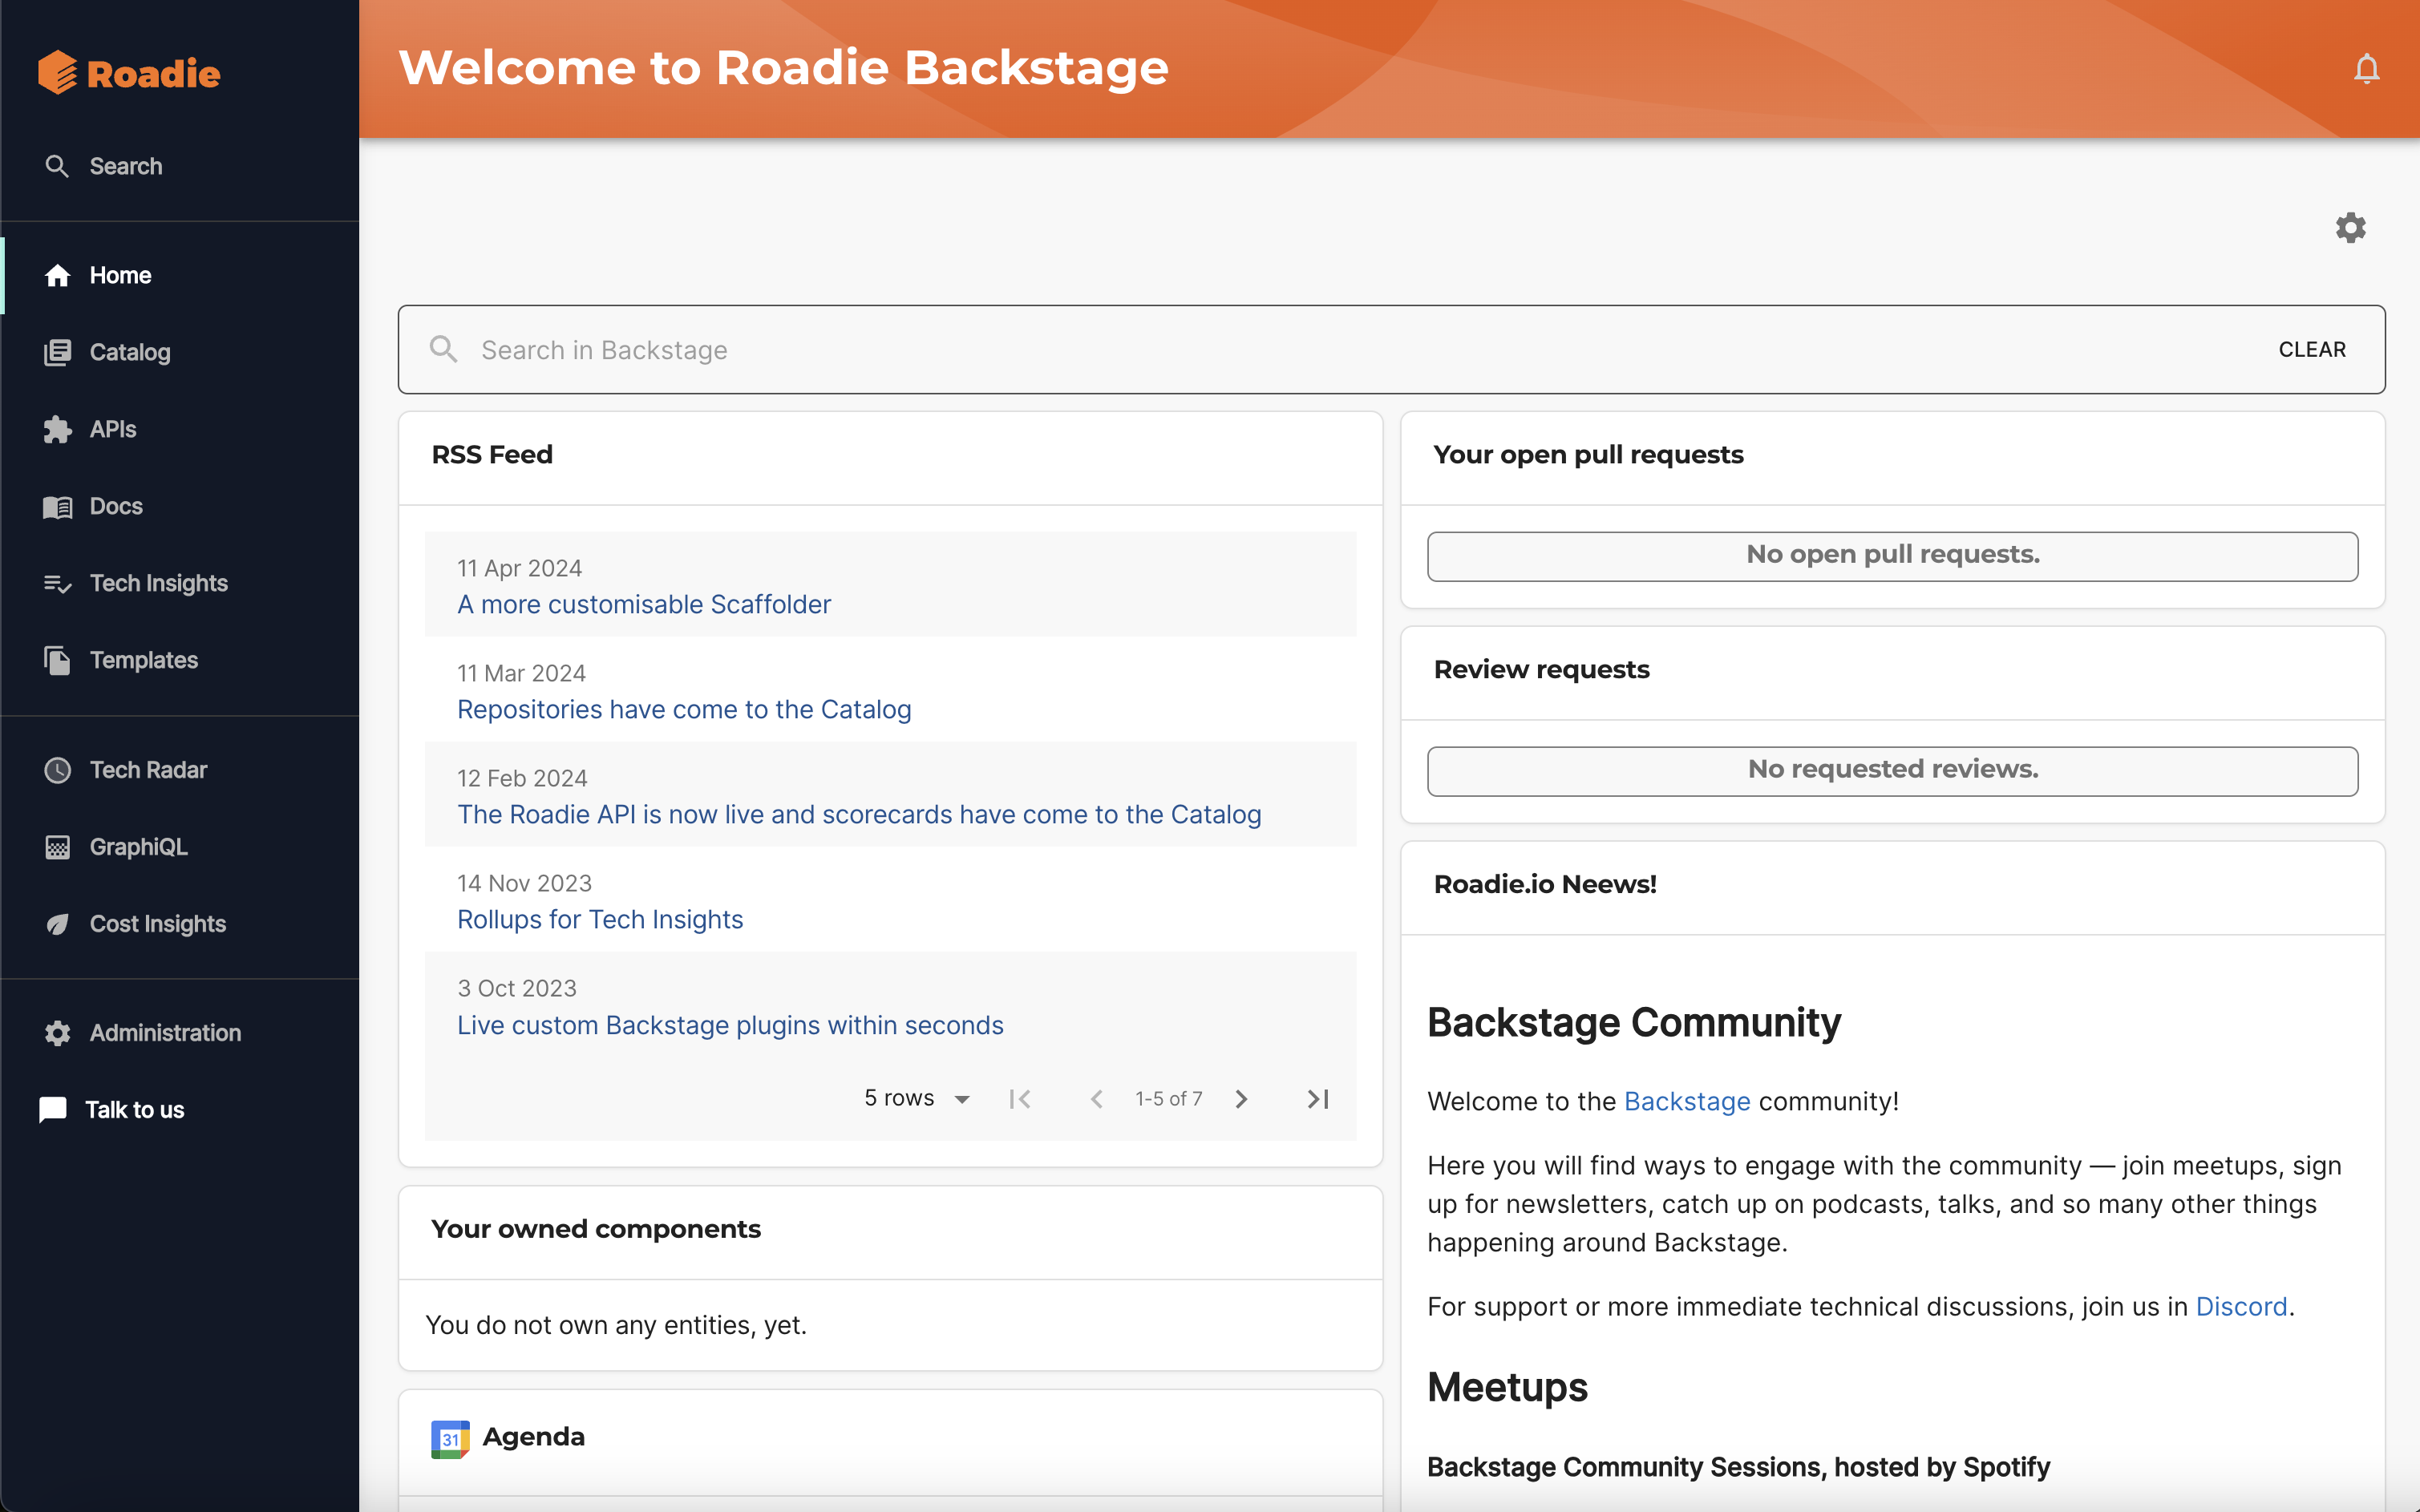Open the Discord link

click(x=2241, y=1306)
